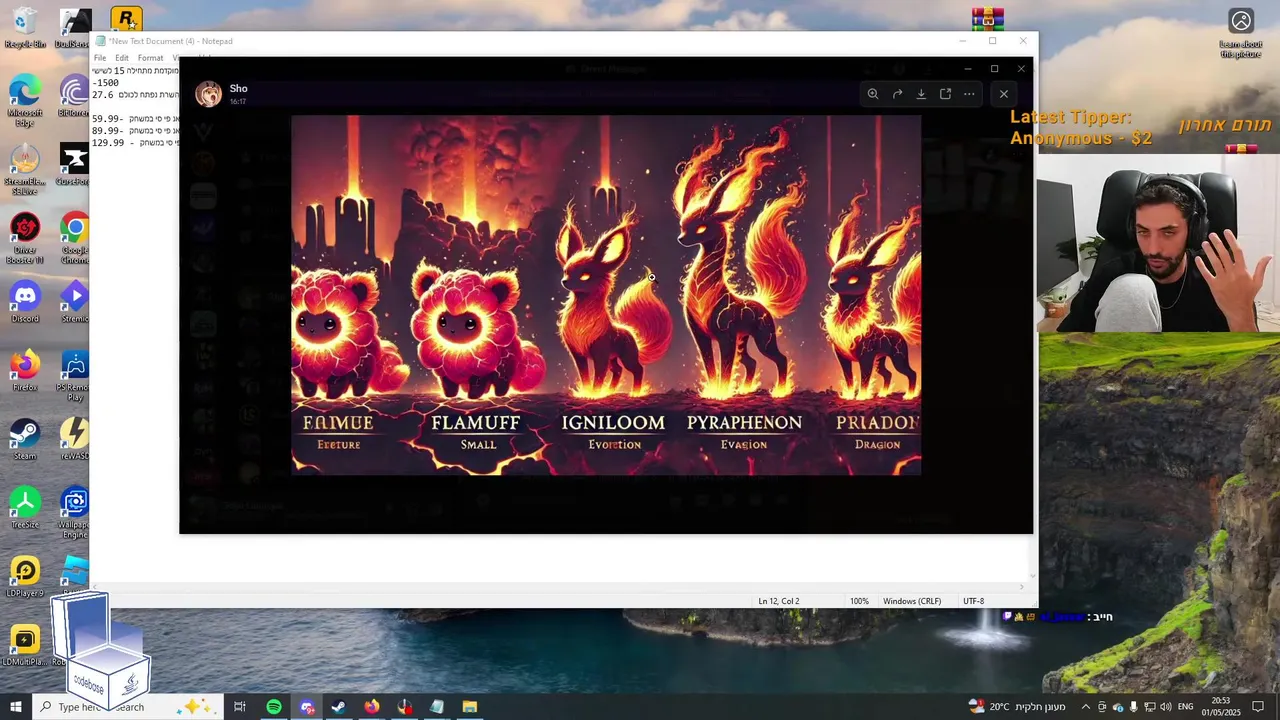The height and width of the screenshot is (720, 1280).
Task: Zoom in on the image in viewer toolbar
Action: (x=873, y=94)
